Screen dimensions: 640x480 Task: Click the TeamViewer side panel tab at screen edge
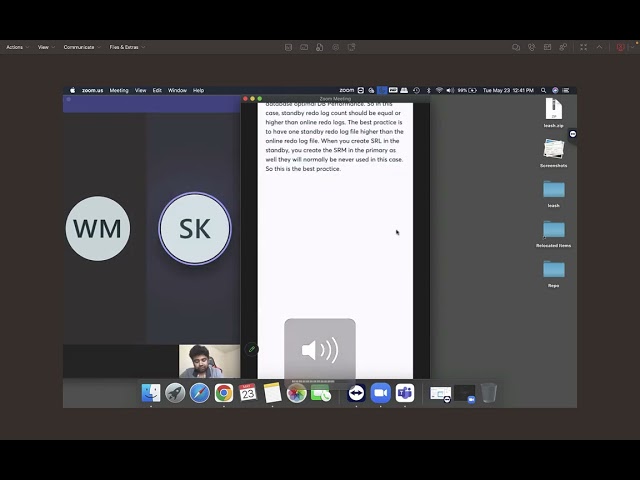pos(573,134)
